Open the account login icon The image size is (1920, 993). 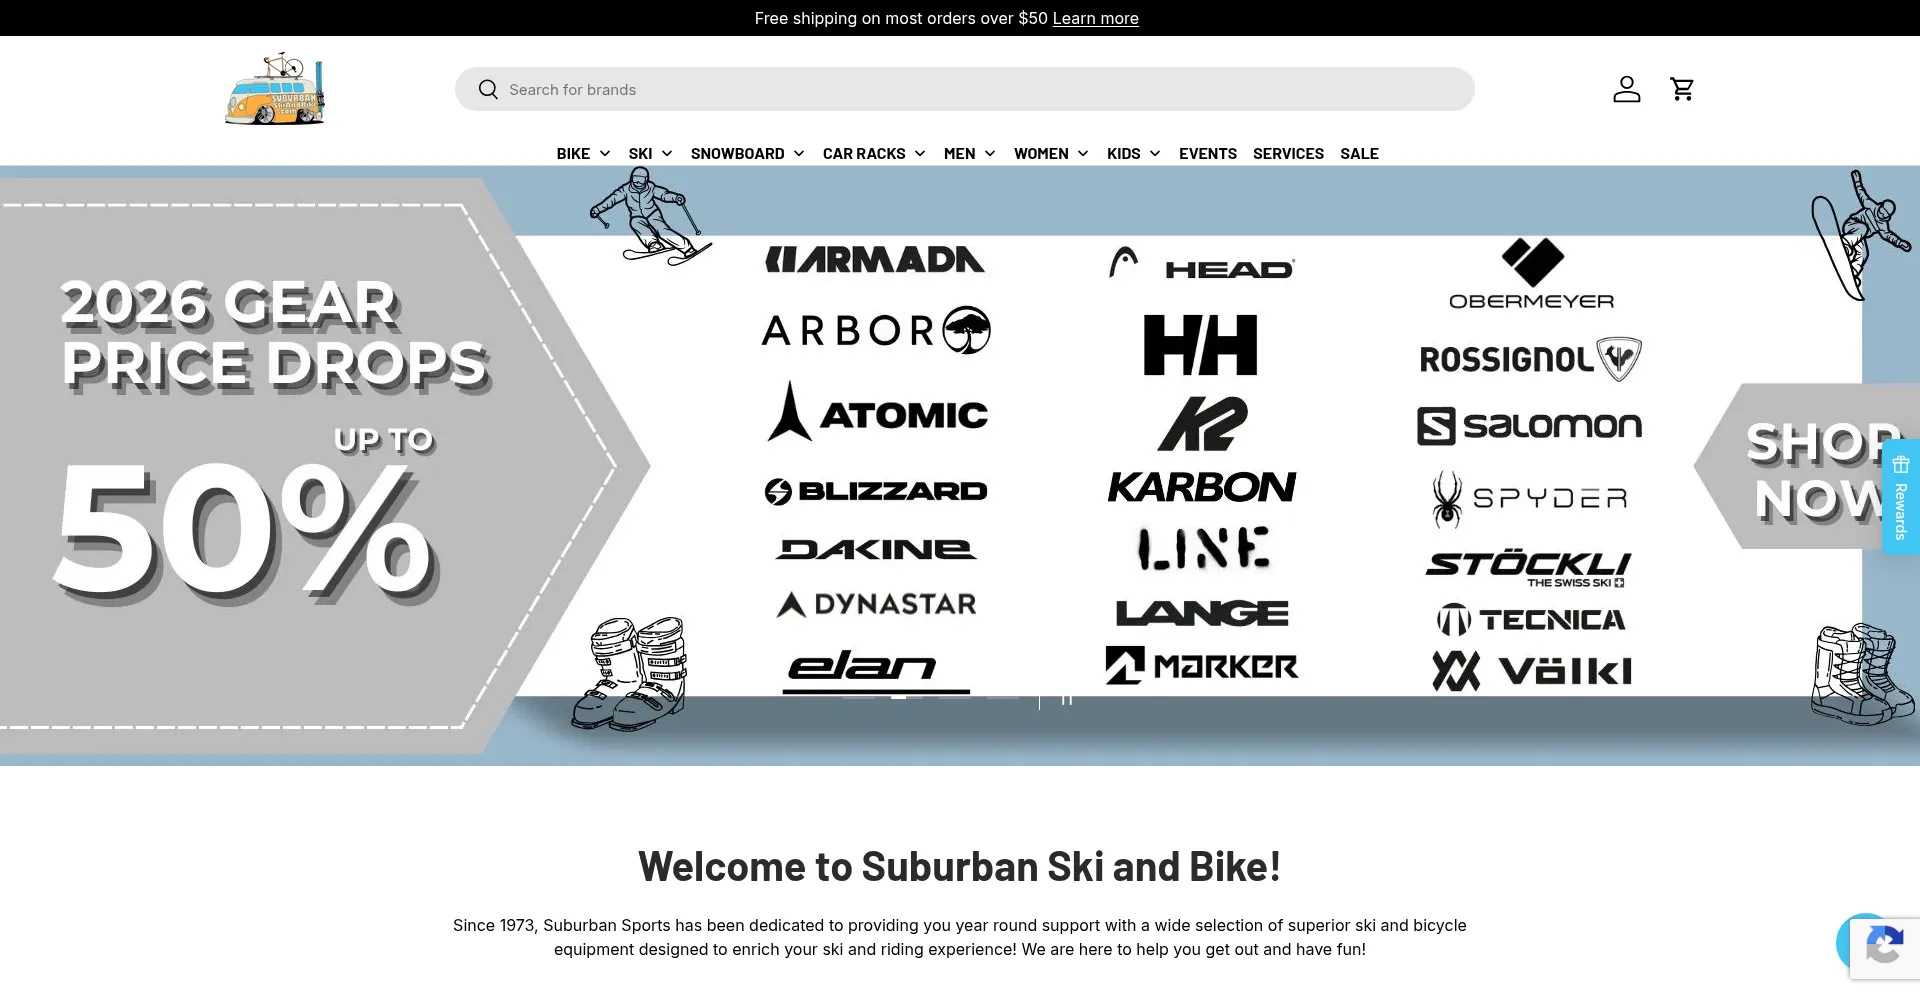(1627, 89)
